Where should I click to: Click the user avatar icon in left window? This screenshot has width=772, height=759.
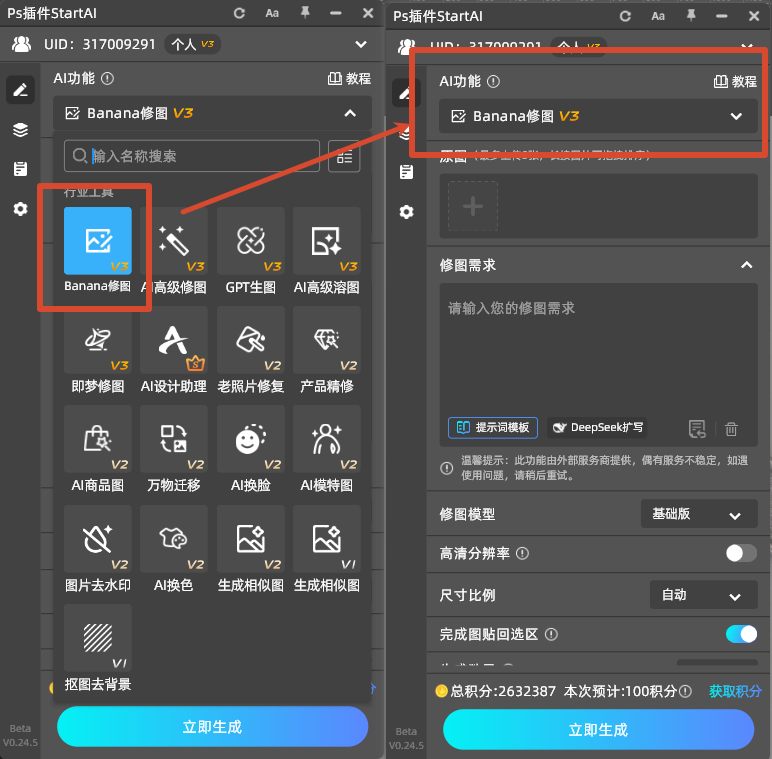pyautogui.click(x=22, y=44)
